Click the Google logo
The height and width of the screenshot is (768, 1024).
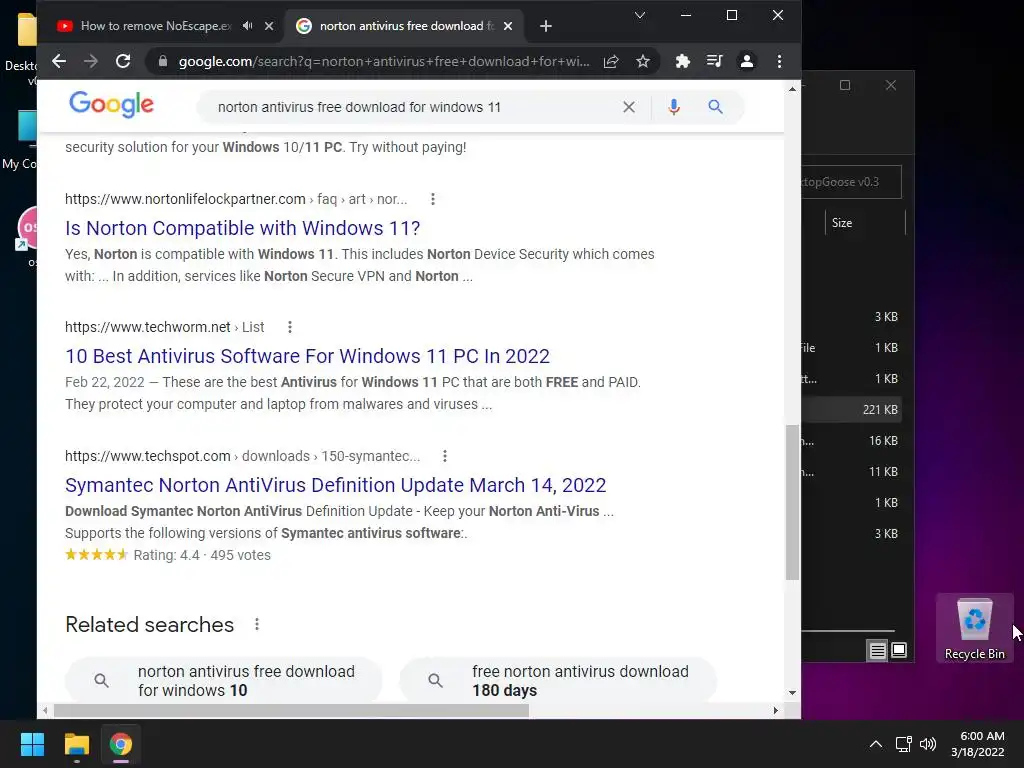(x=112, y=104)
